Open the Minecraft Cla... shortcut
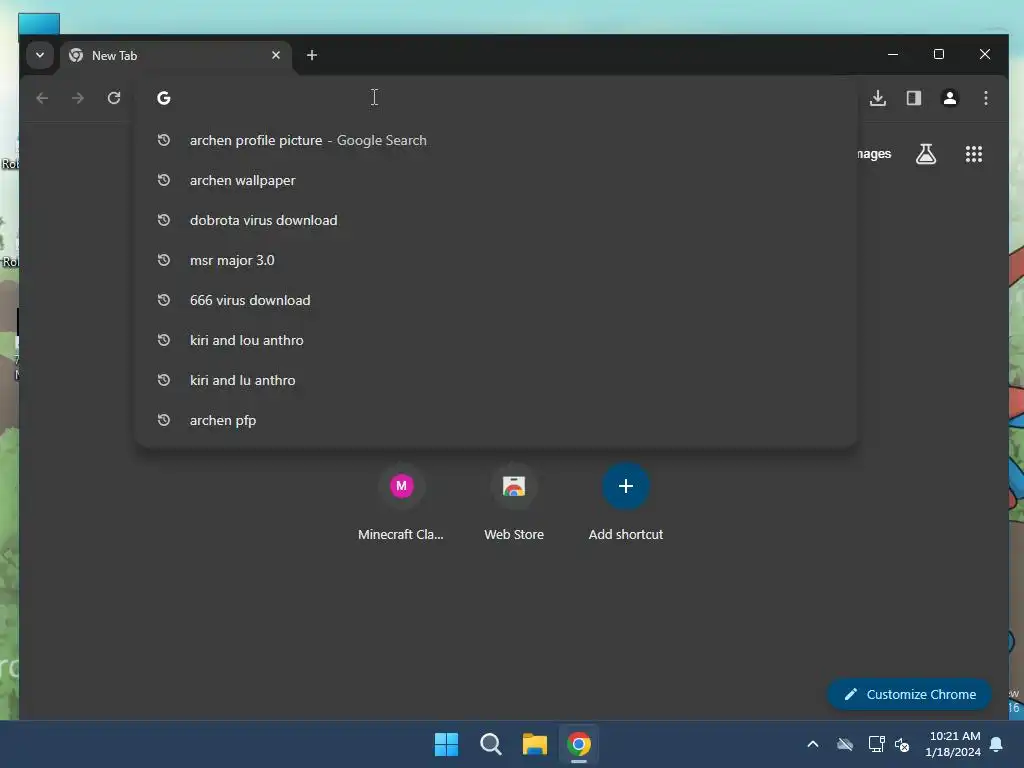This screenshot has width=1024, height=768. (x=401, y=503)
